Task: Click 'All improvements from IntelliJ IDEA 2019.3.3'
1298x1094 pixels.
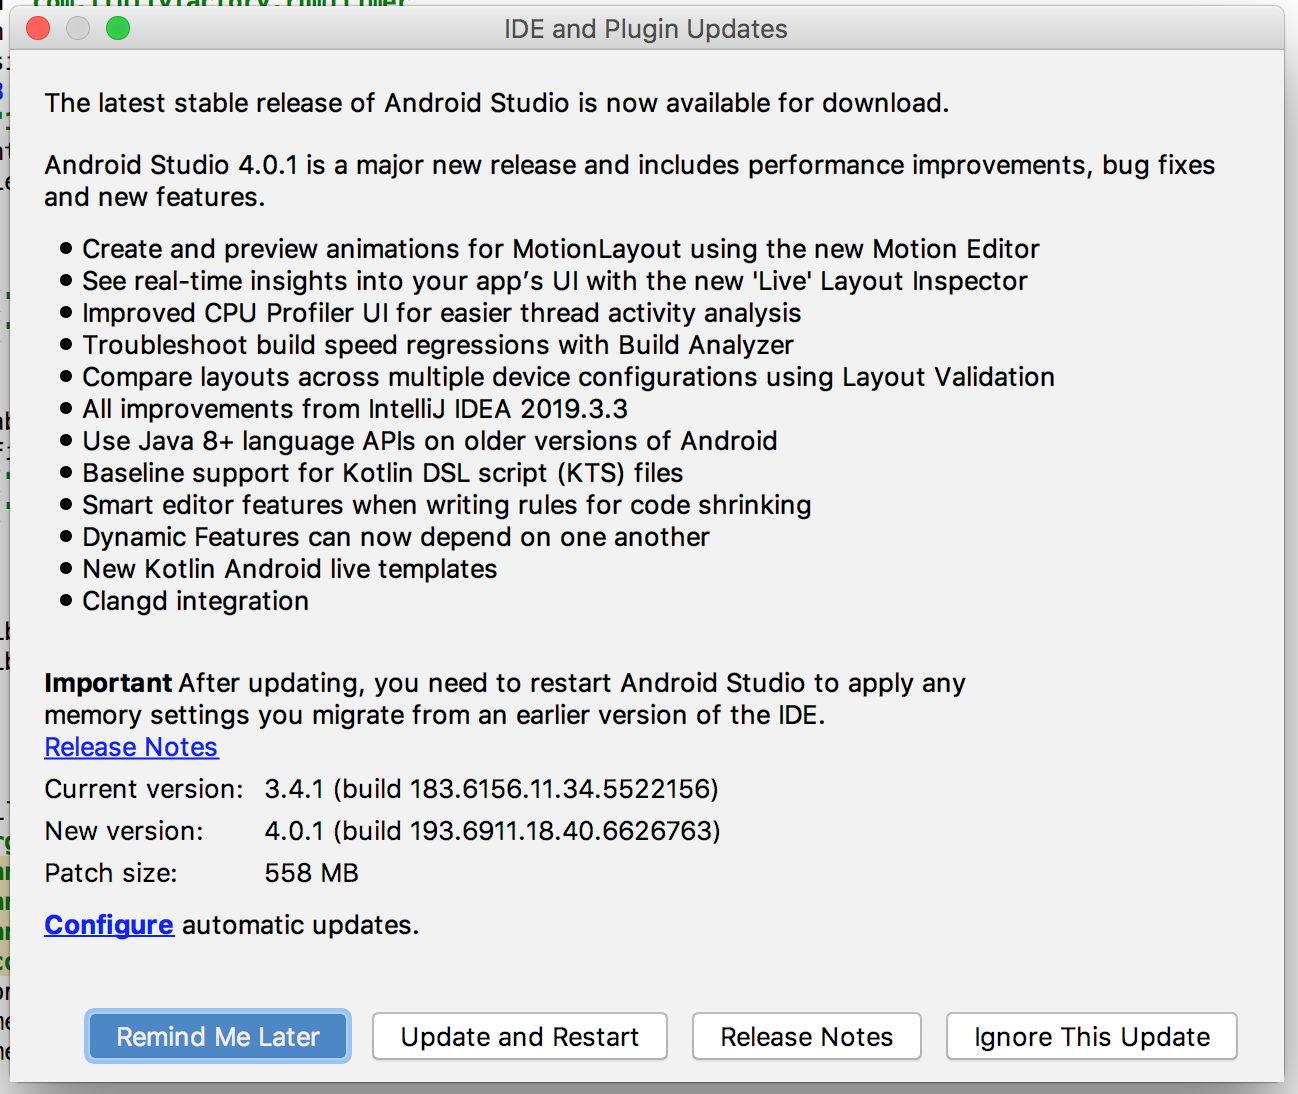Action: [x=355, y=409]
